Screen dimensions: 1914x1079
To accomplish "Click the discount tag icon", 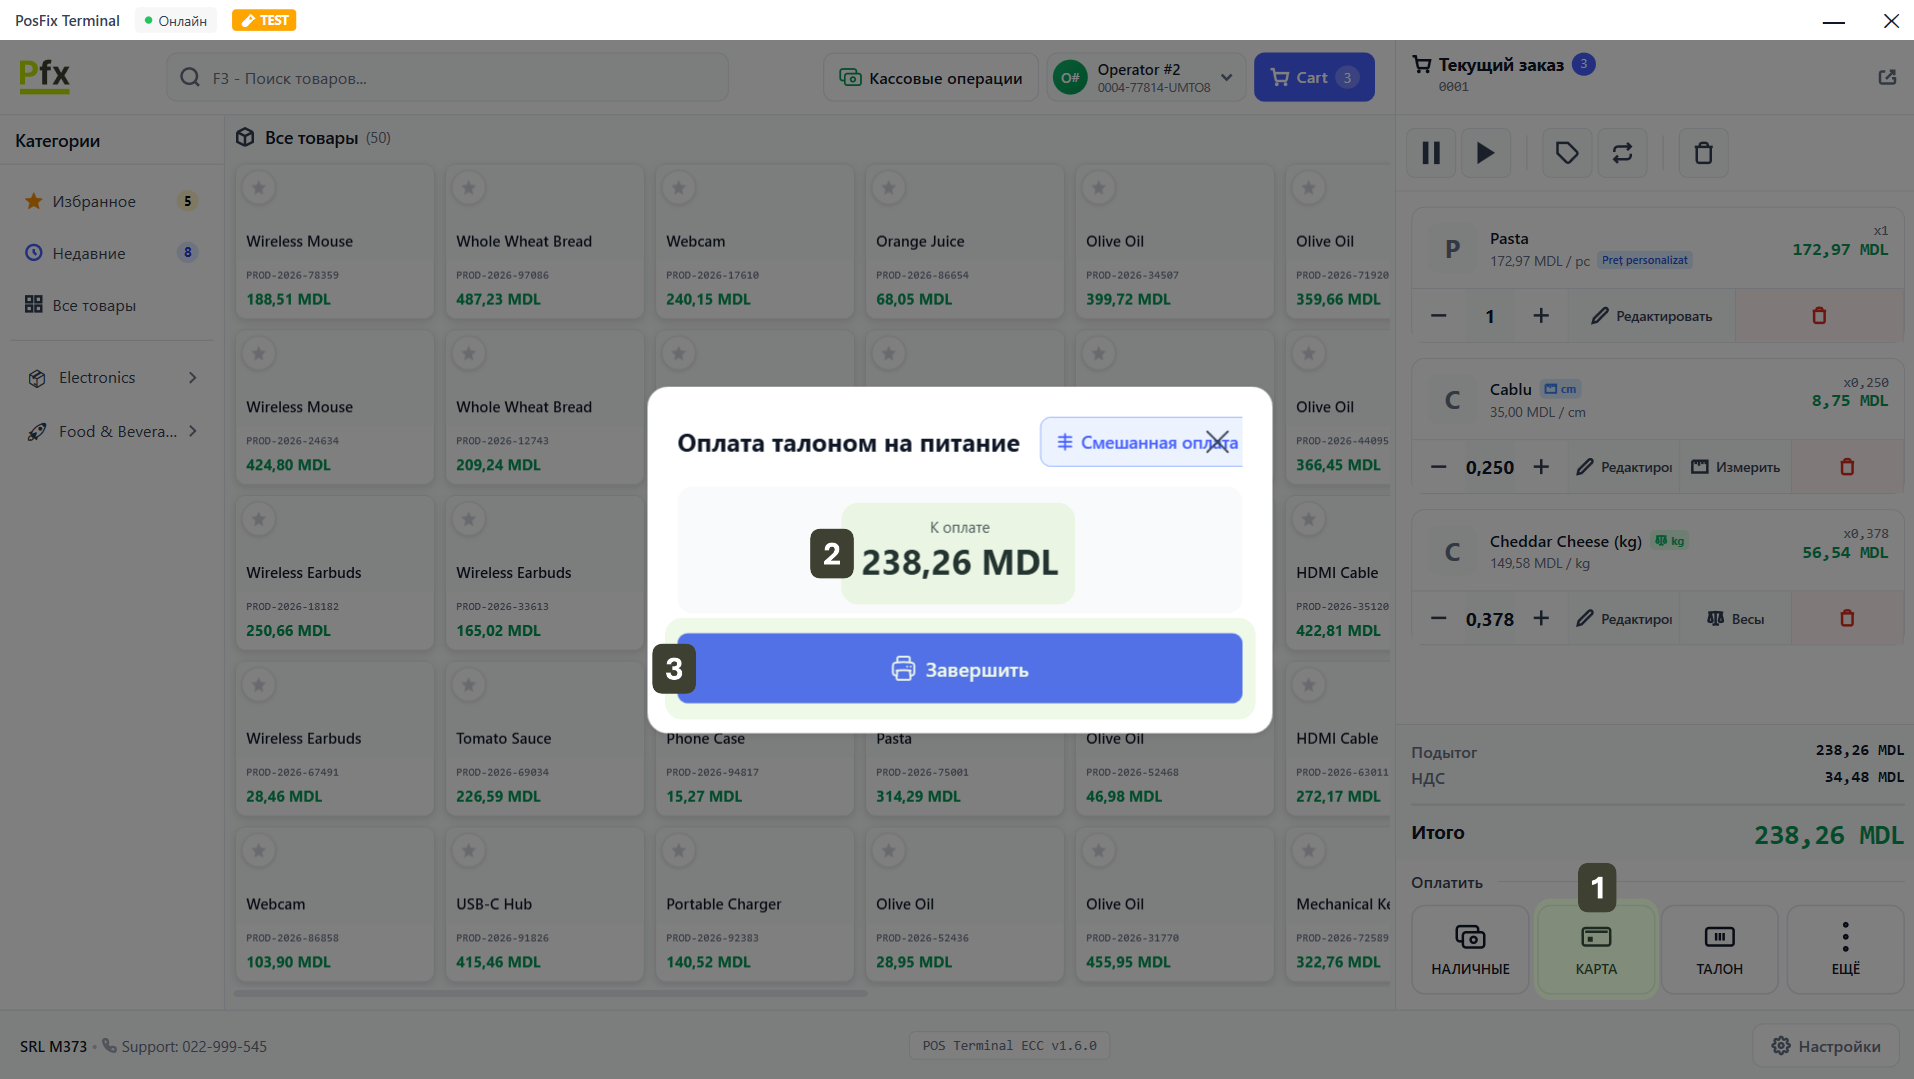I will pyautogui.click(x=1566, y=153).
